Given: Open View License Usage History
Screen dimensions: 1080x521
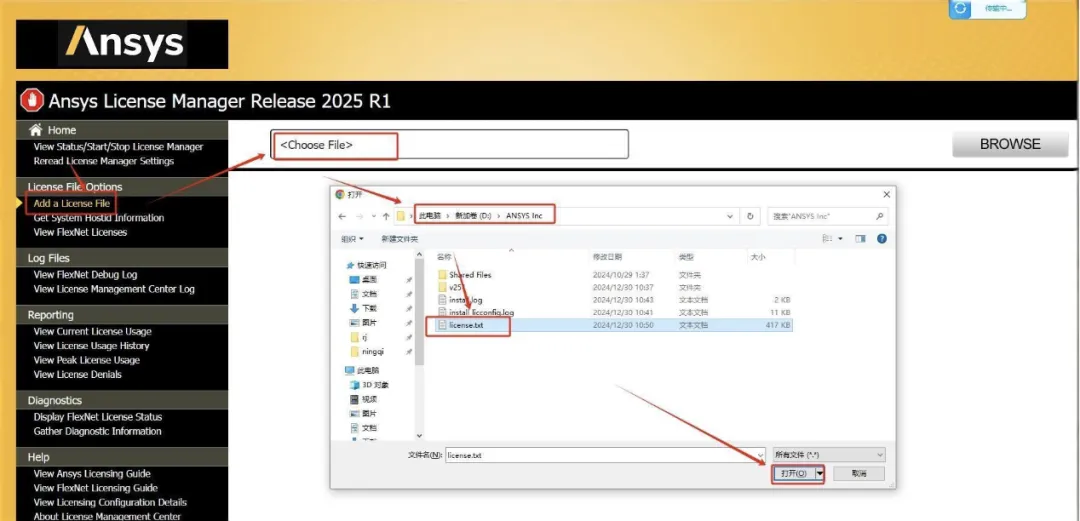Looking at the screenshot, I should point(92,346).
